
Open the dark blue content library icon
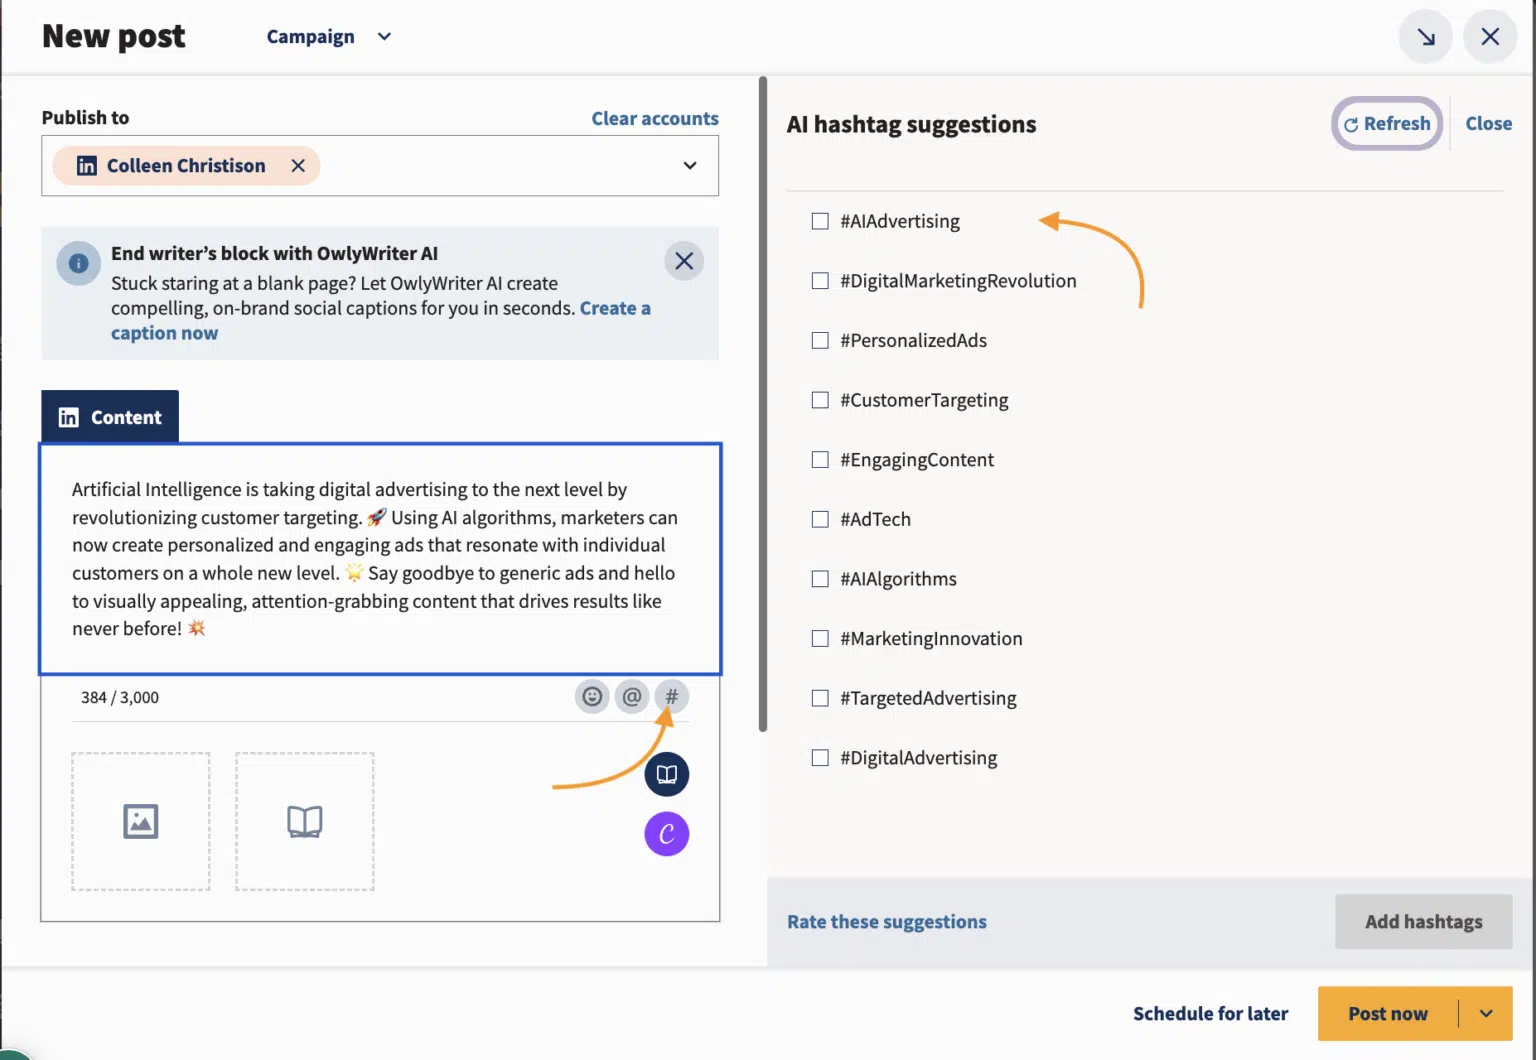[667, 774]
